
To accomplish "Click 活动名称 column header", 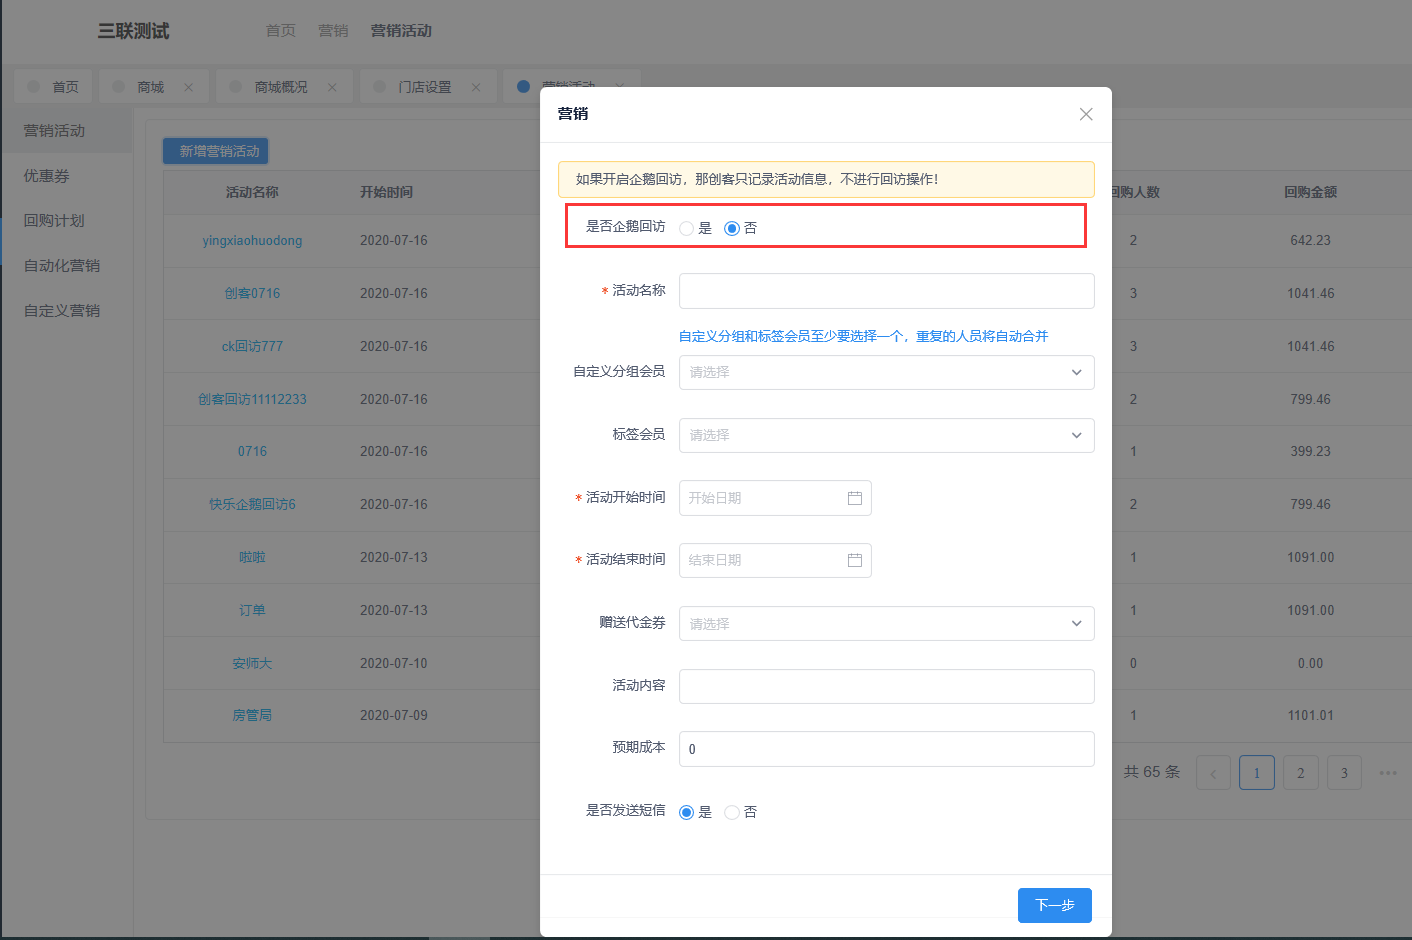I will [x=252, y=192].
